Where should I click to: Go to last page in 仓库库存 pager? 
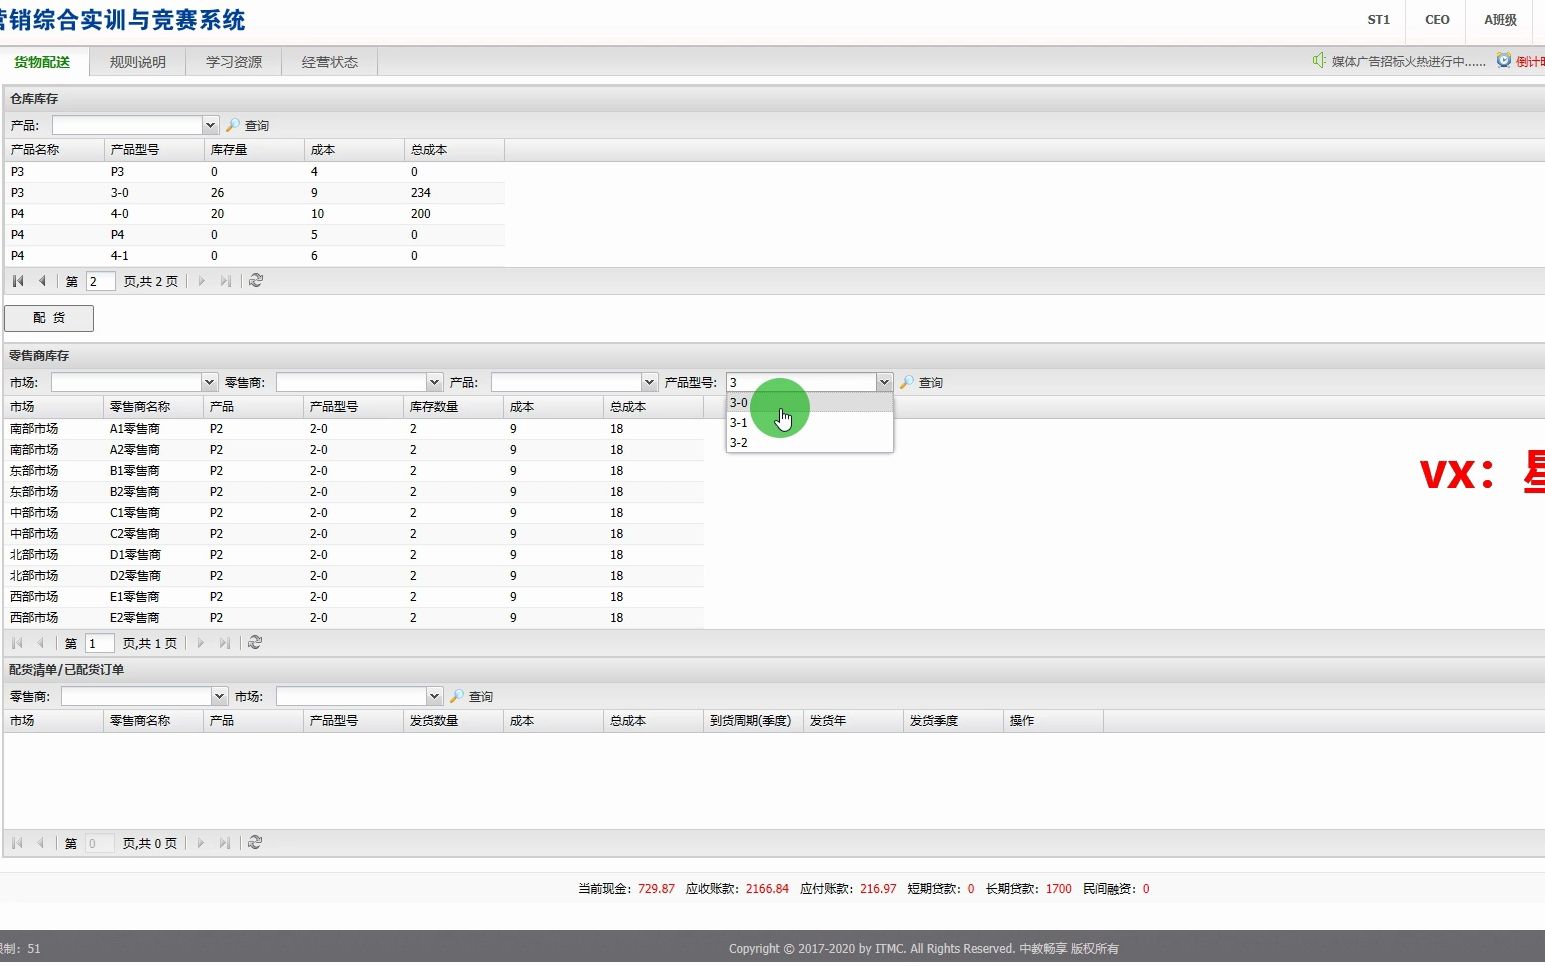[225, 281]
